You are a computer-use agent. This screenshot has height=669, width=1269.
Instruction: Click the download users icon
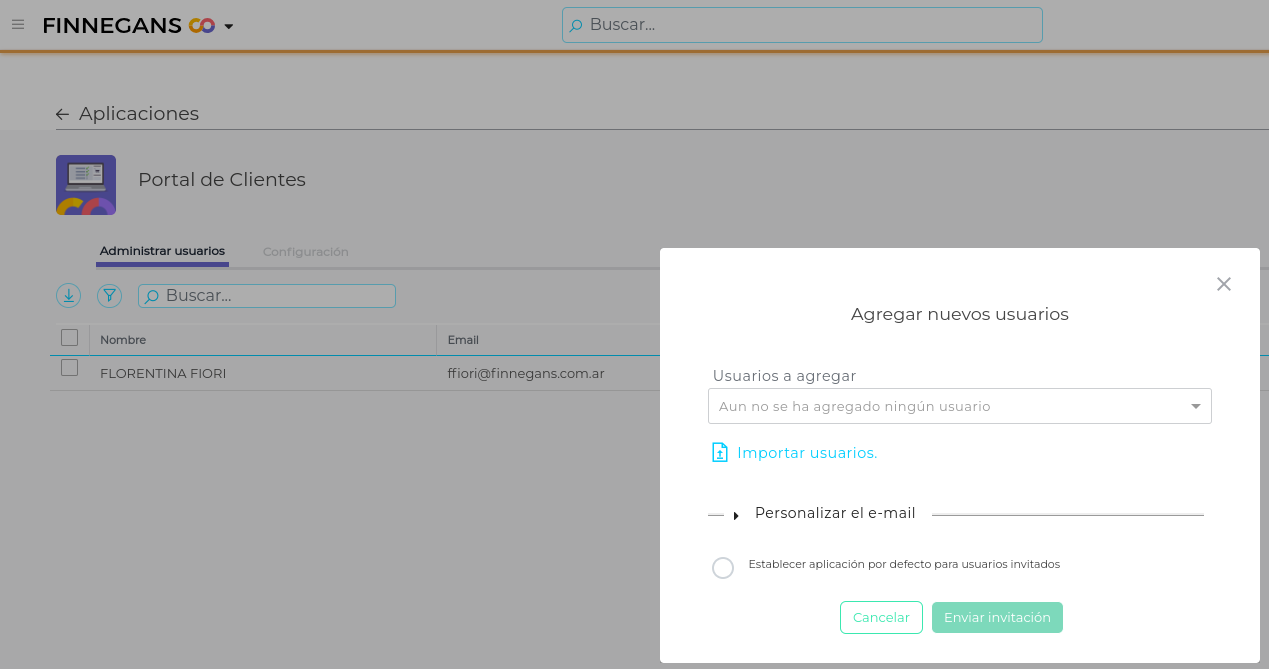pyautogui.click(x=68, y=295)
